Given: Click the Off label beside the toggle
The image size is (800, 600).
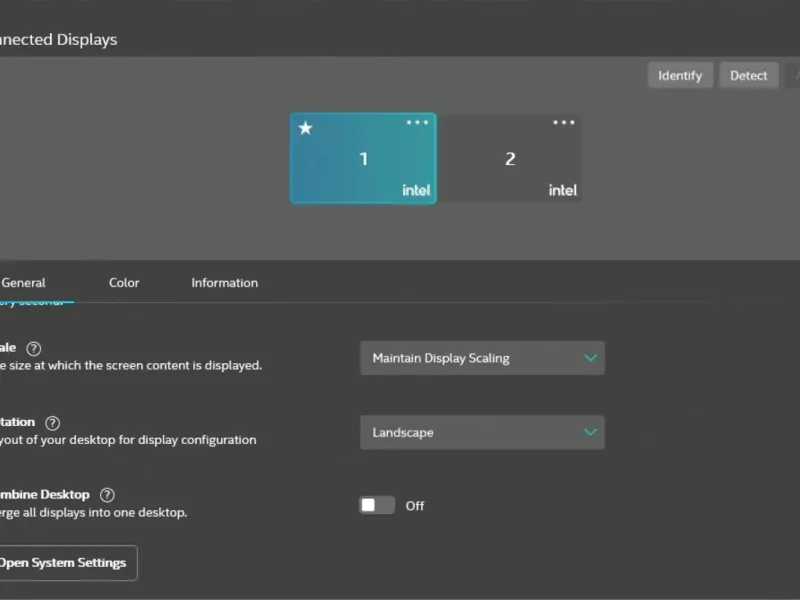Looking at the screenshot, I should click(x=415, y=506).
